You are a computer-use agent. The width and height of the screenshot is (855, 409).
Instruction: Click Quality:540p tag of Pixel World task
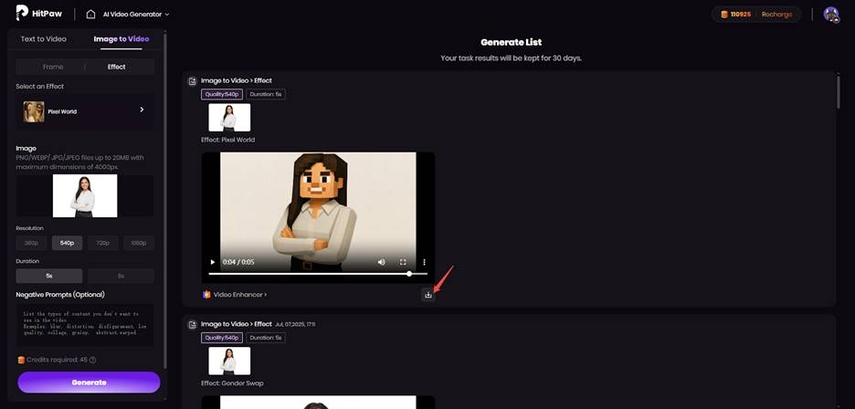(222, 94)
